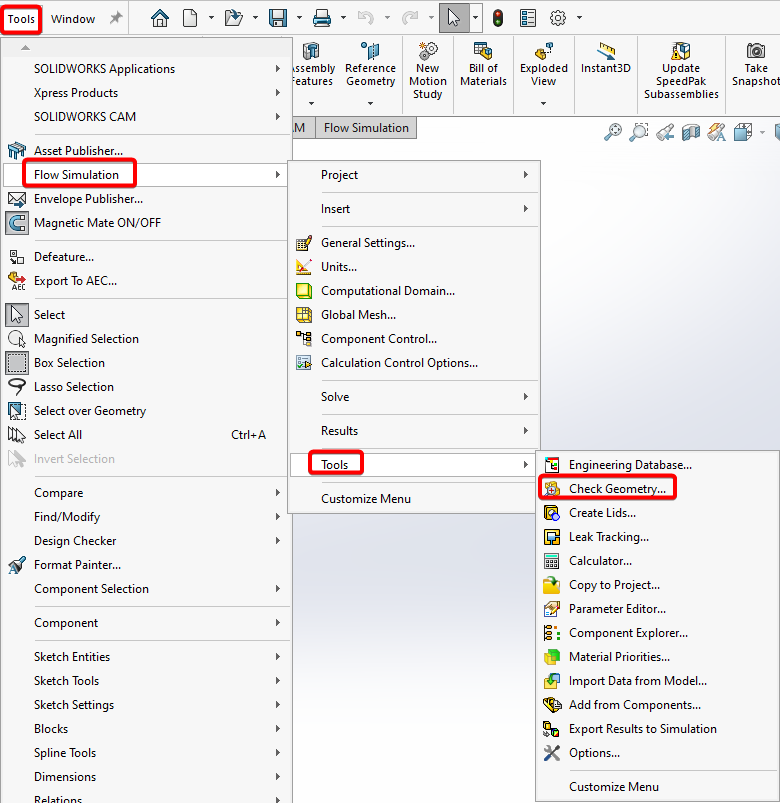Viewport: 780px width, 803px height.
Task: Expand the Save dropdown arrow
Action: [x=299, y=18]
